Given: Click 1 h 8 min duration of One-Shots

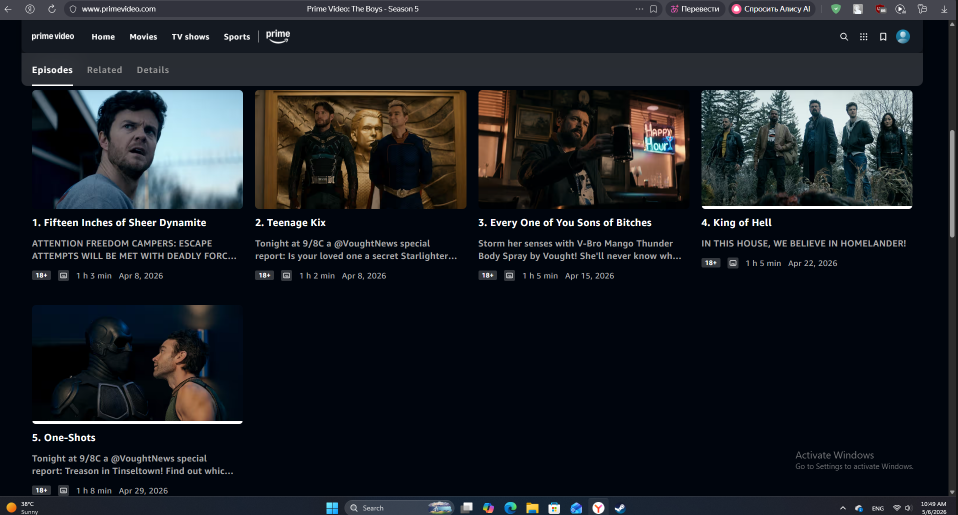Looking at the screenshot, I should (94, 491).
